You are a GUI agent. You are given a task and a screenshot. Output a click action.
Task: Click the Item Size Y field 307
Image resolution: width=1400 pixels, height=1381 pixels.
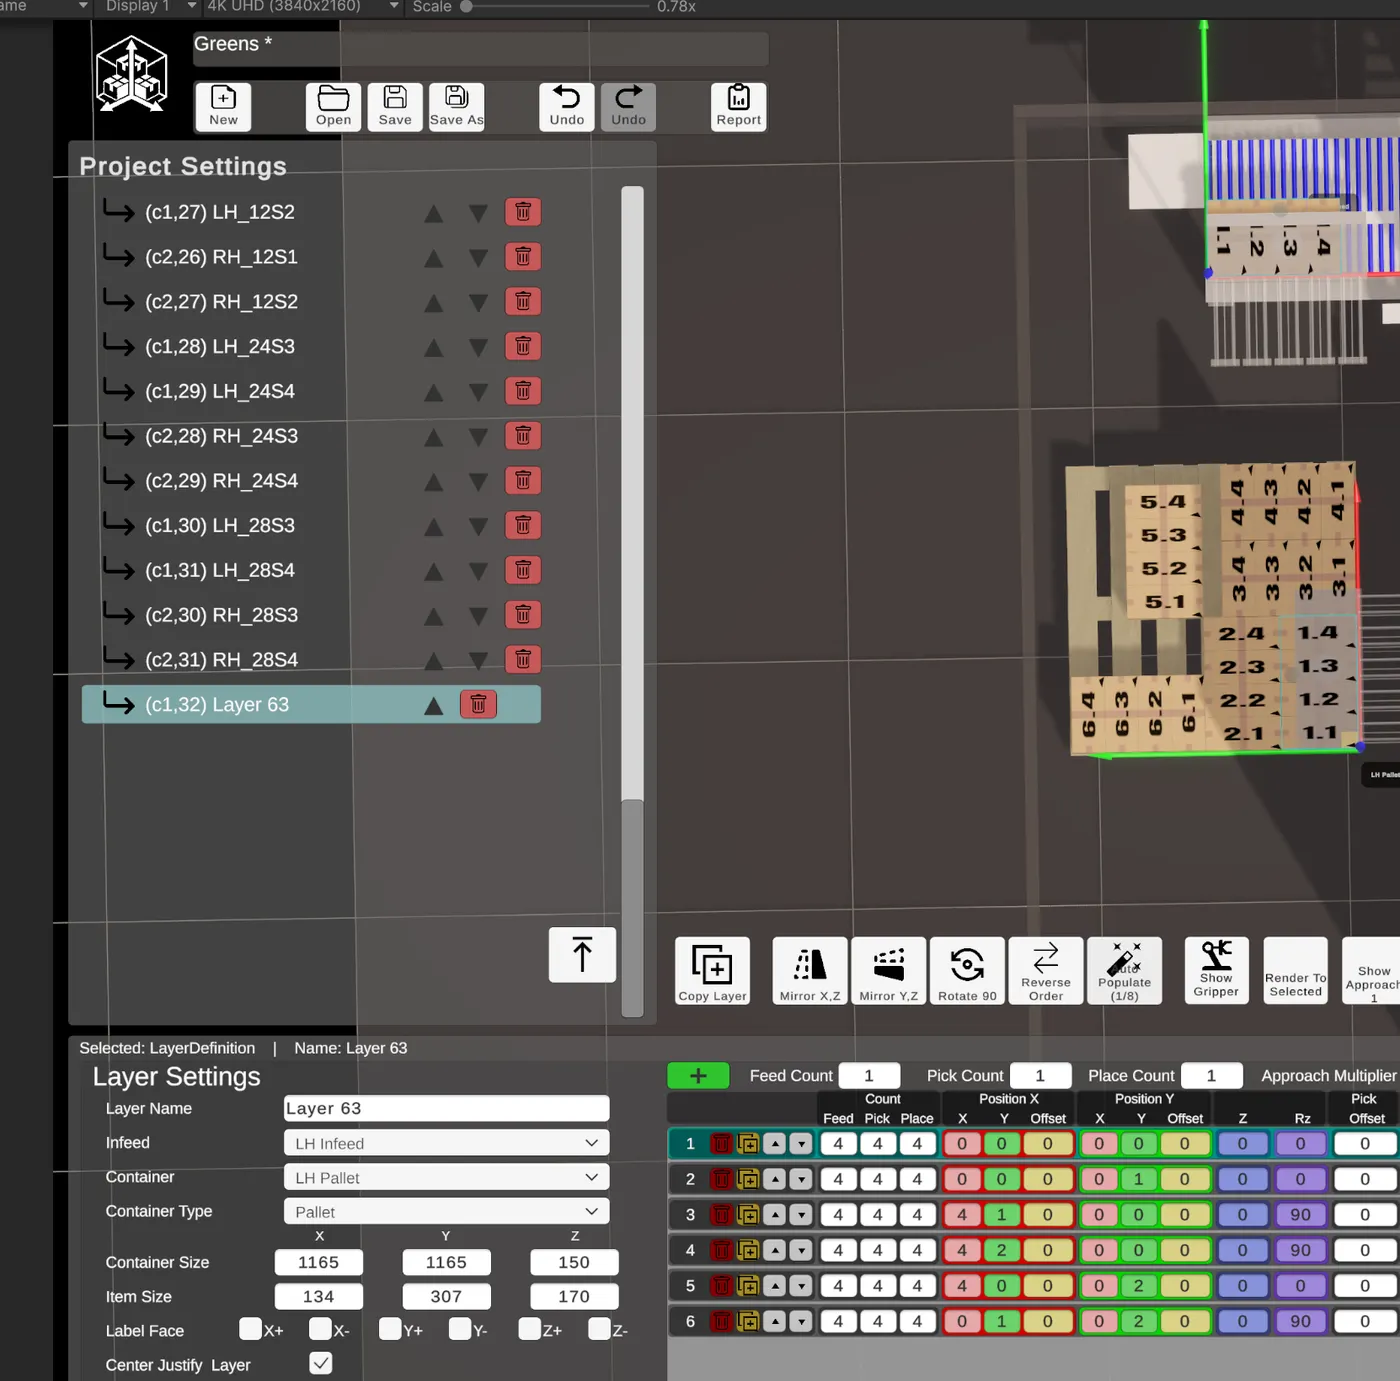click(446, 1296)
